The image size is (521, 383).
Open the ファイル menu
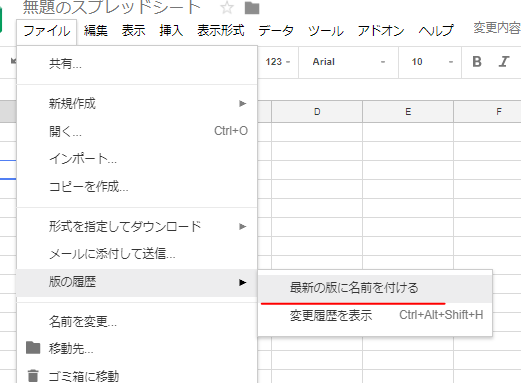pyautogui.click(x=47, y=31)
